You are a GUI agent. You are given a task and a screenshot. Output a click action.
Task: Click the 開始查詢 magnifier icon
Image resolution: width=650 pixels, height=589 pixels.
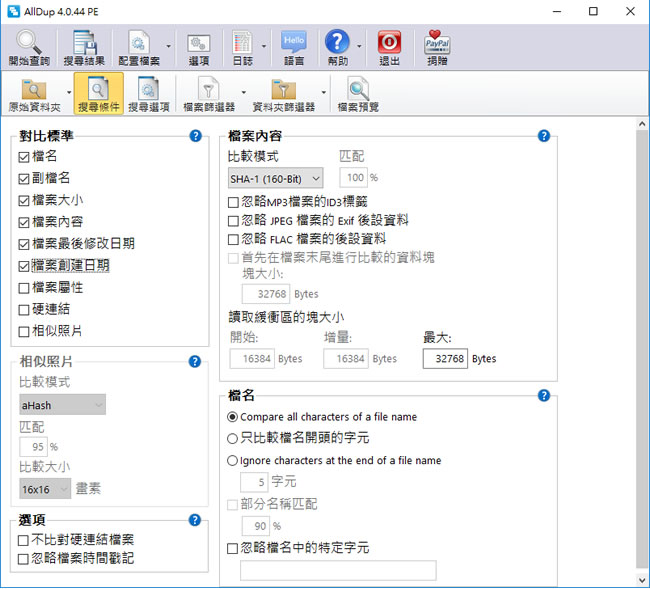28,44
